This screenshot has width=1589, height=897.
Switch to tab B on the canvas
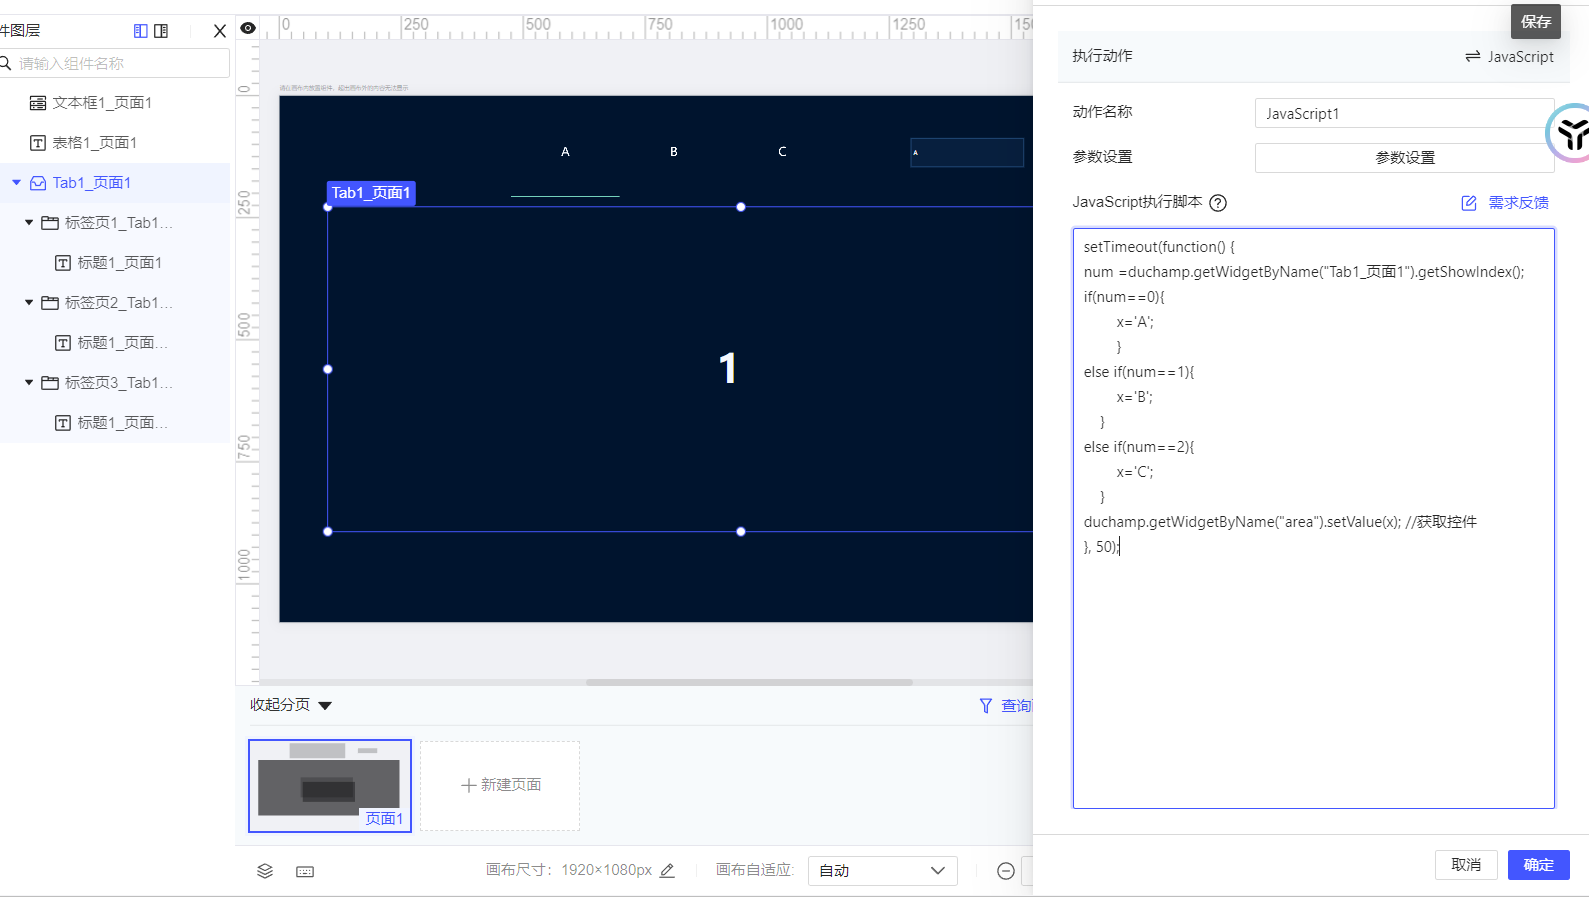point(674,152)
